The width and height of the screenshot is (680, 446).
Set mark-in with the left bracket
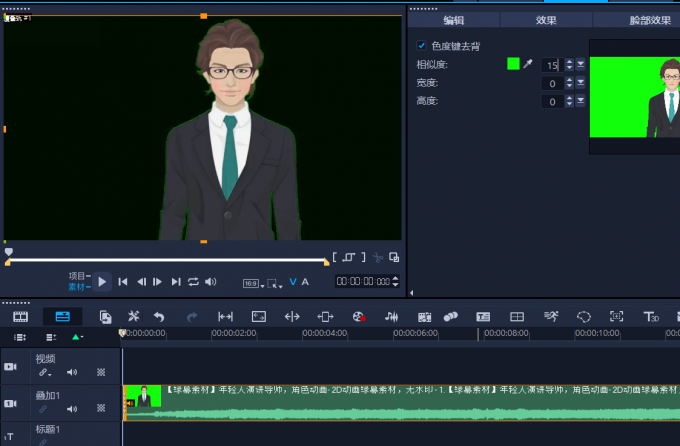point(334,257)
